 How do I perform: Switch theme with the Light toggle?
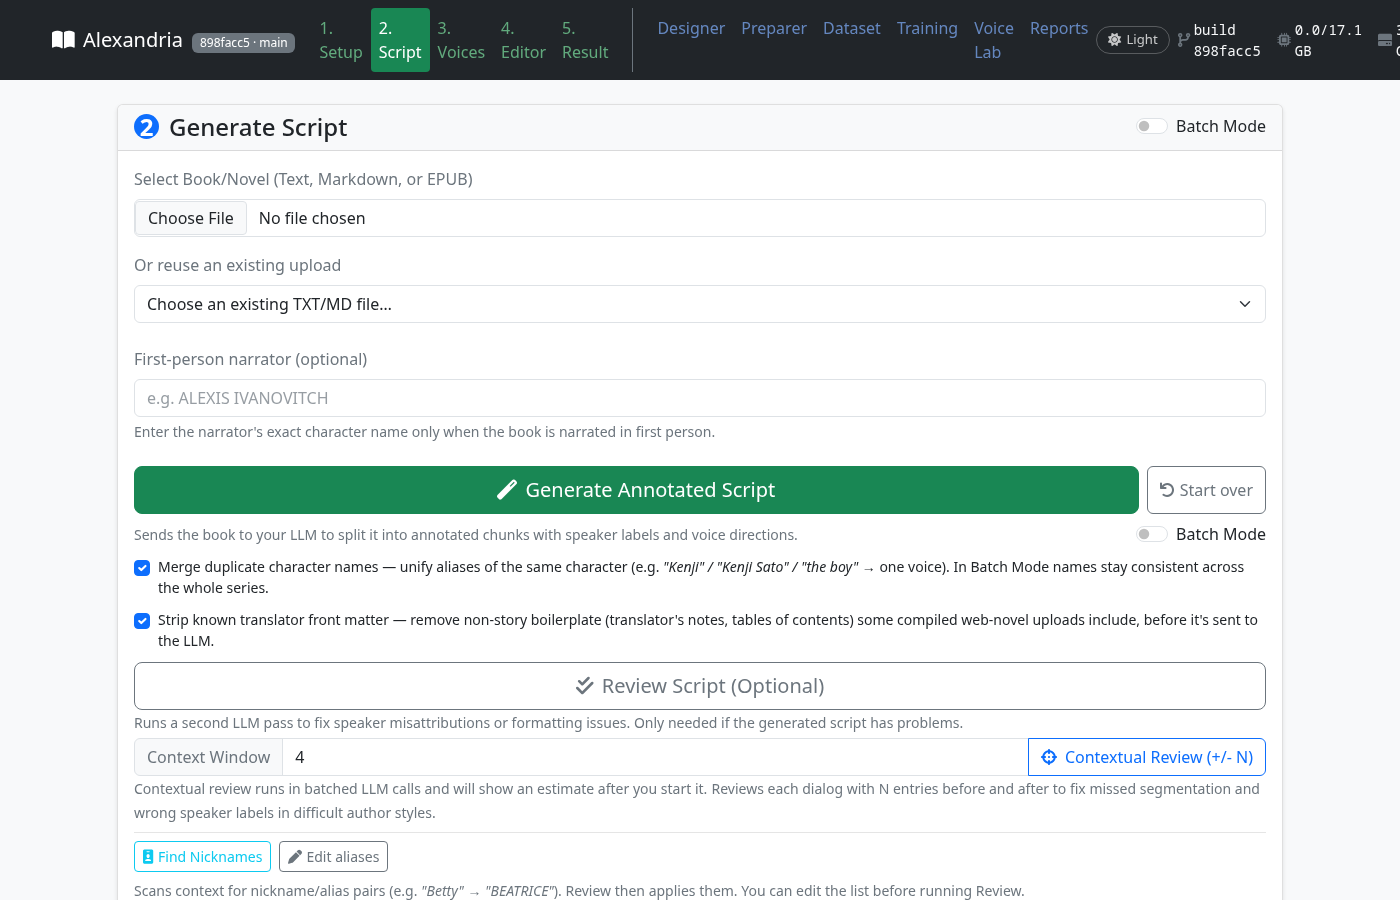click(x=1133, y=40)
